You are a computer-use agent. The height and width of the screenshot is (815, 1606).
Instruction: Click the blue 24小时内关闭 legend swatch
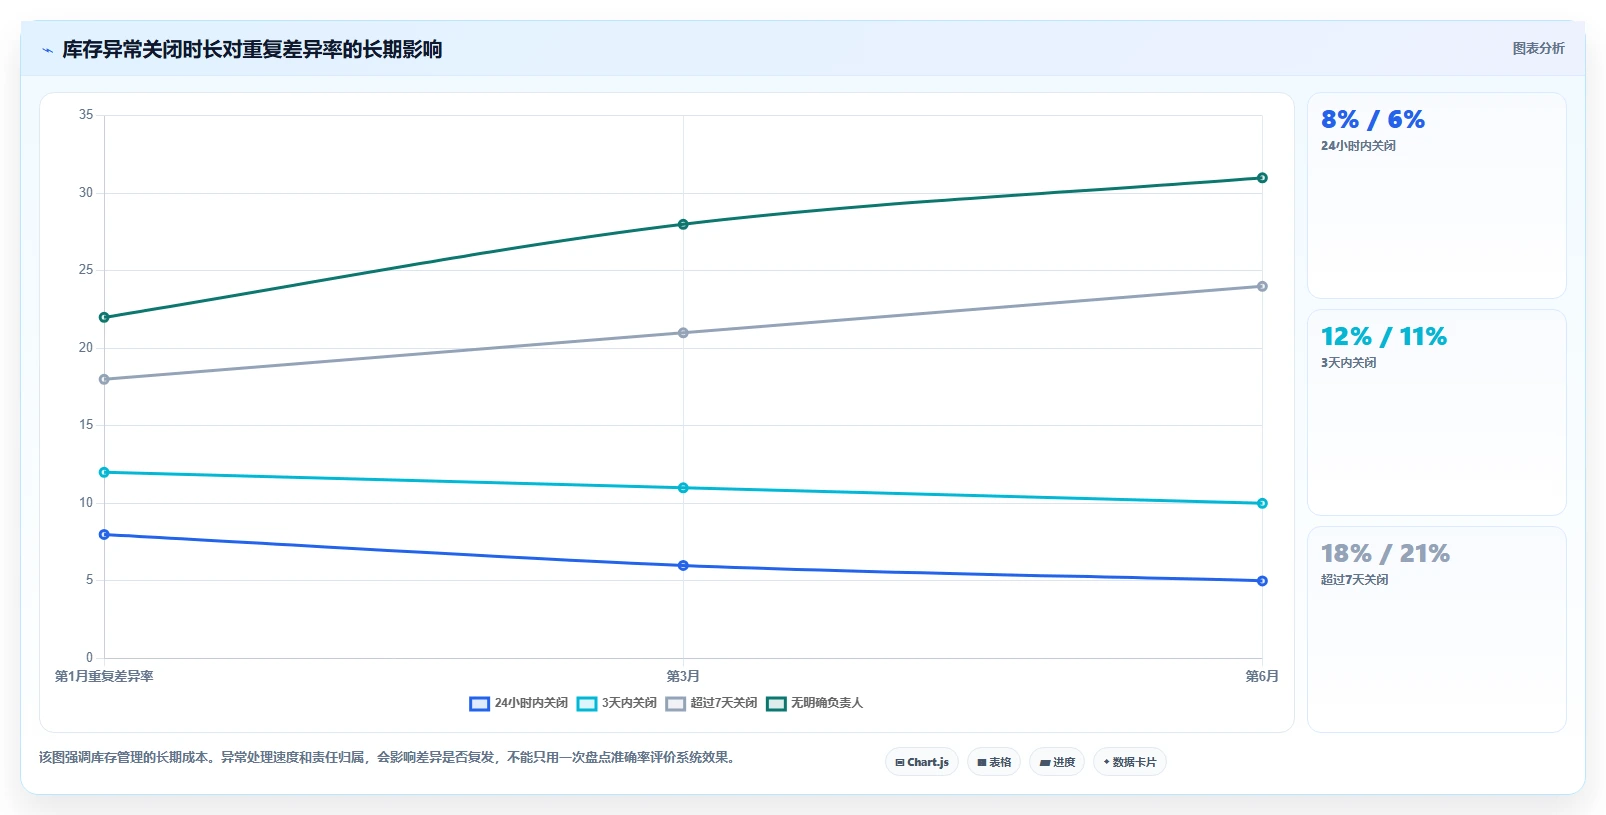click(x=479, y=704)
